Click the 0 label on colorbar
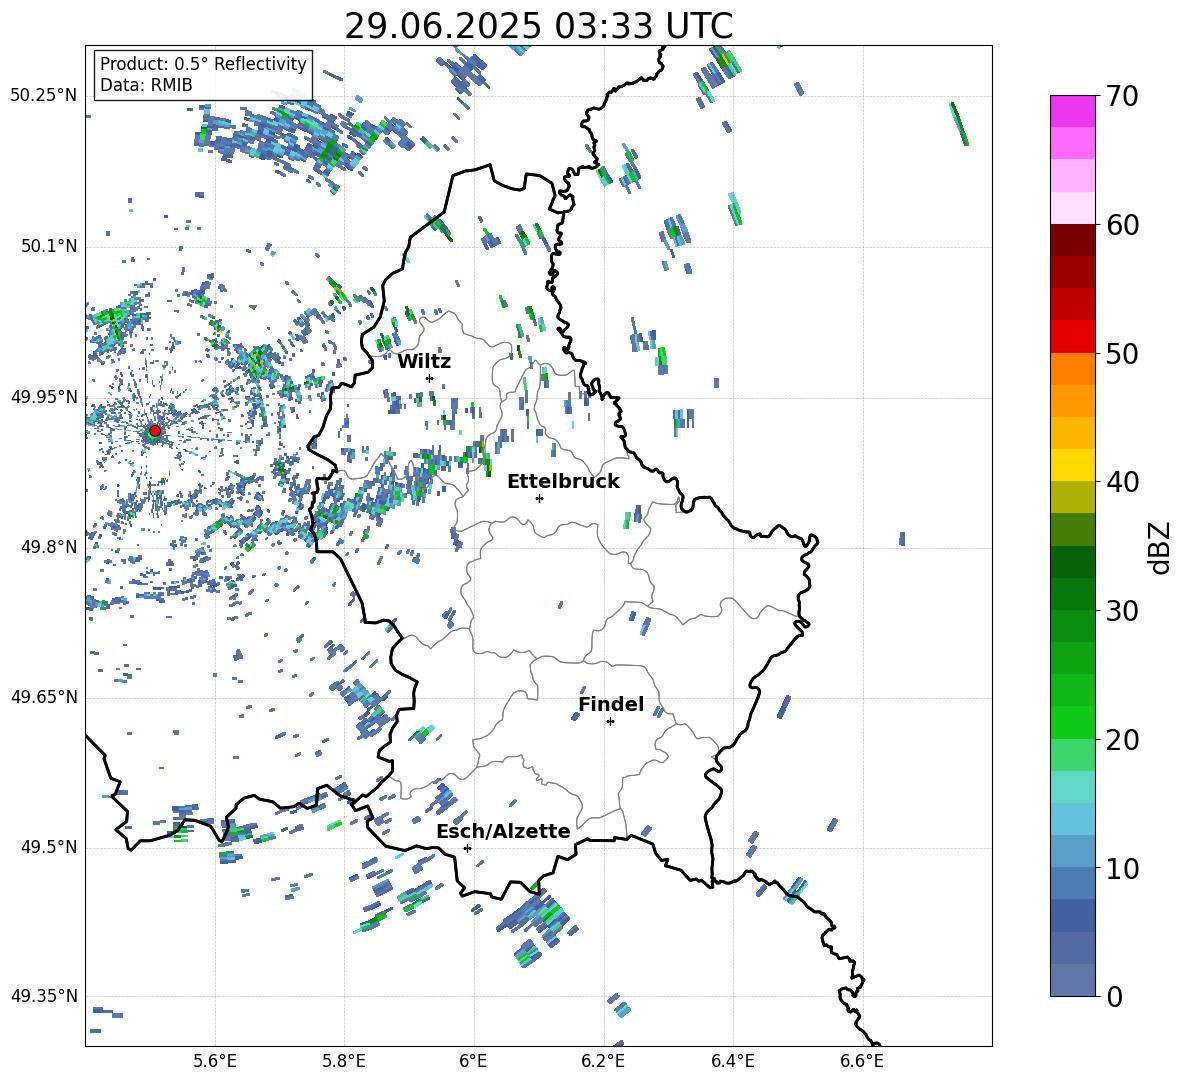 [x=1114, y=996]
